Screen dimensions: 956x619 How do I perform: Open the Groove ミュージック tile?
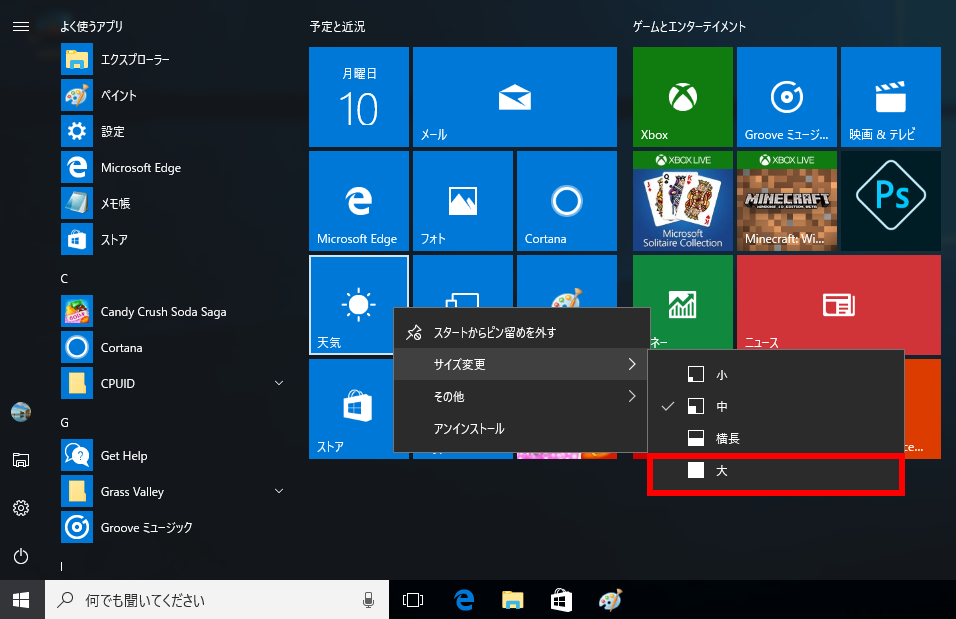pos(787,97)
